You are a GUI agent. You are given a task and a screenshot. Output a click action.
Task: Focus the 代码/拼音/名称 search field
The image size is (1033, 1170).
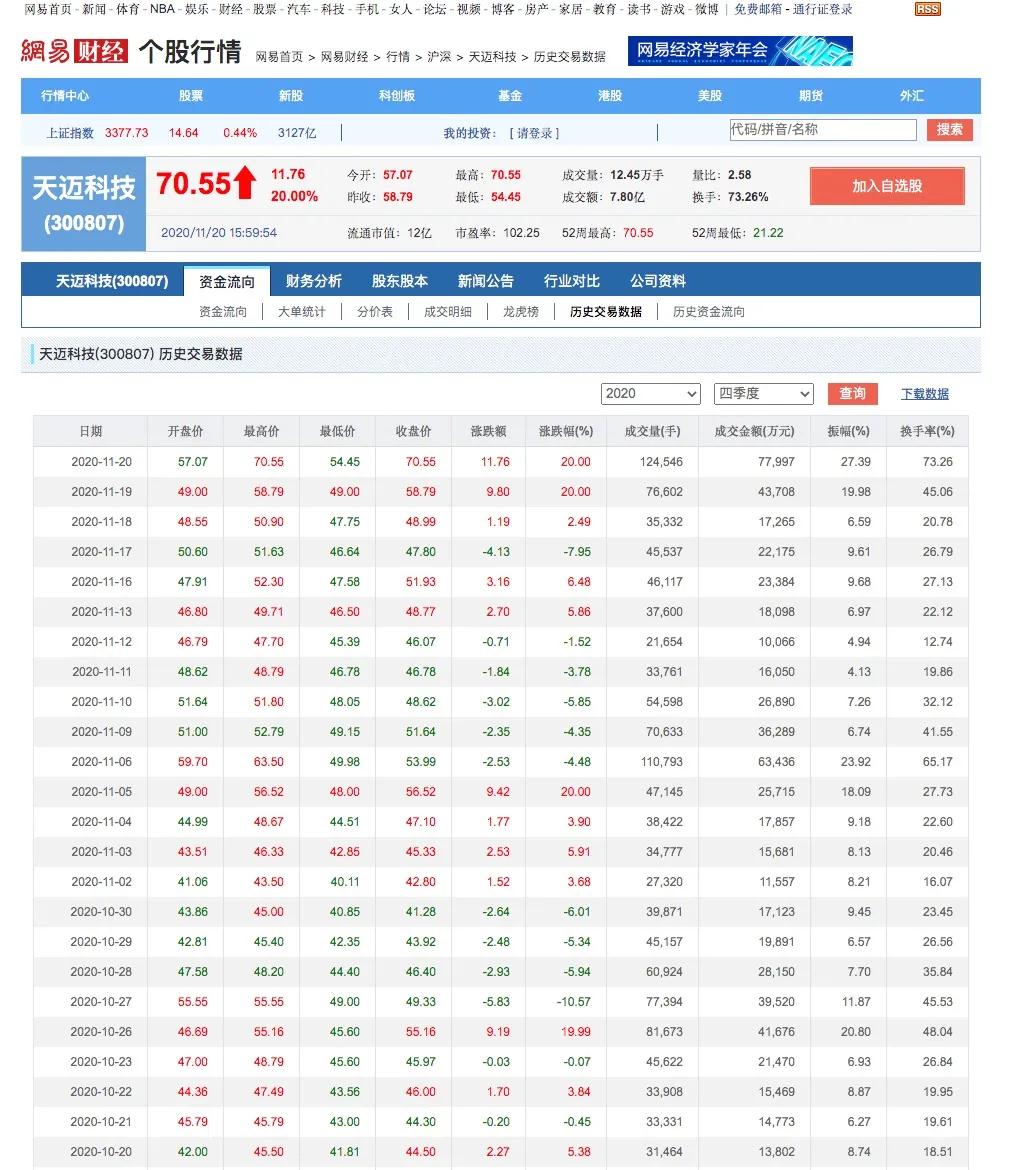coord(823,129)
